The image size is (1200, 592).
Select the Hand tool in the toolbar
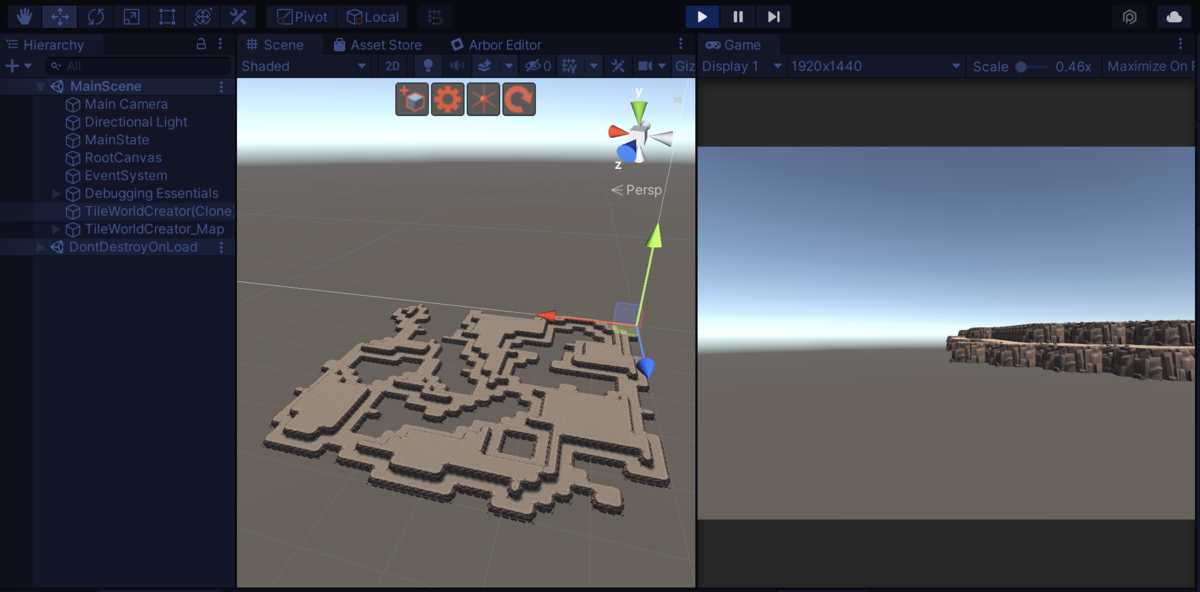coord(24,17)
